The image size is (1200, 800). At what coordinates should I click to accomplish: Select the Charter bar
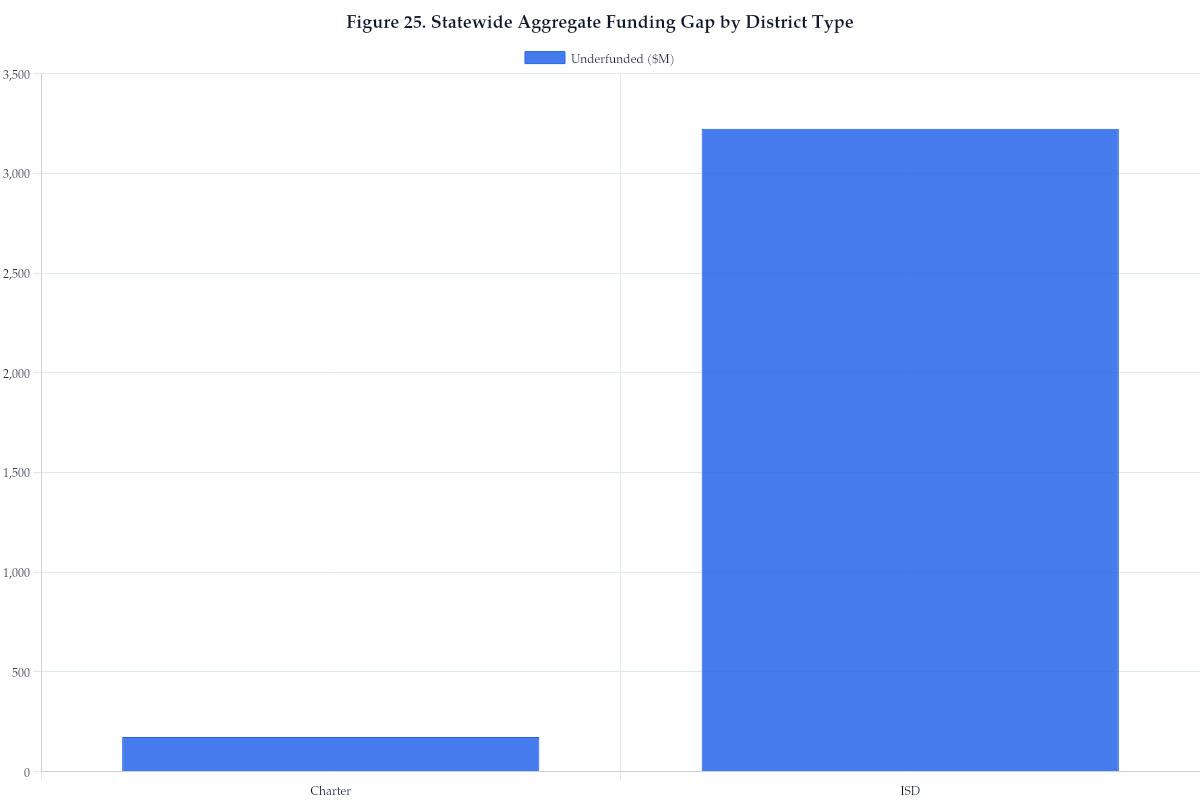tap(330, 755)
